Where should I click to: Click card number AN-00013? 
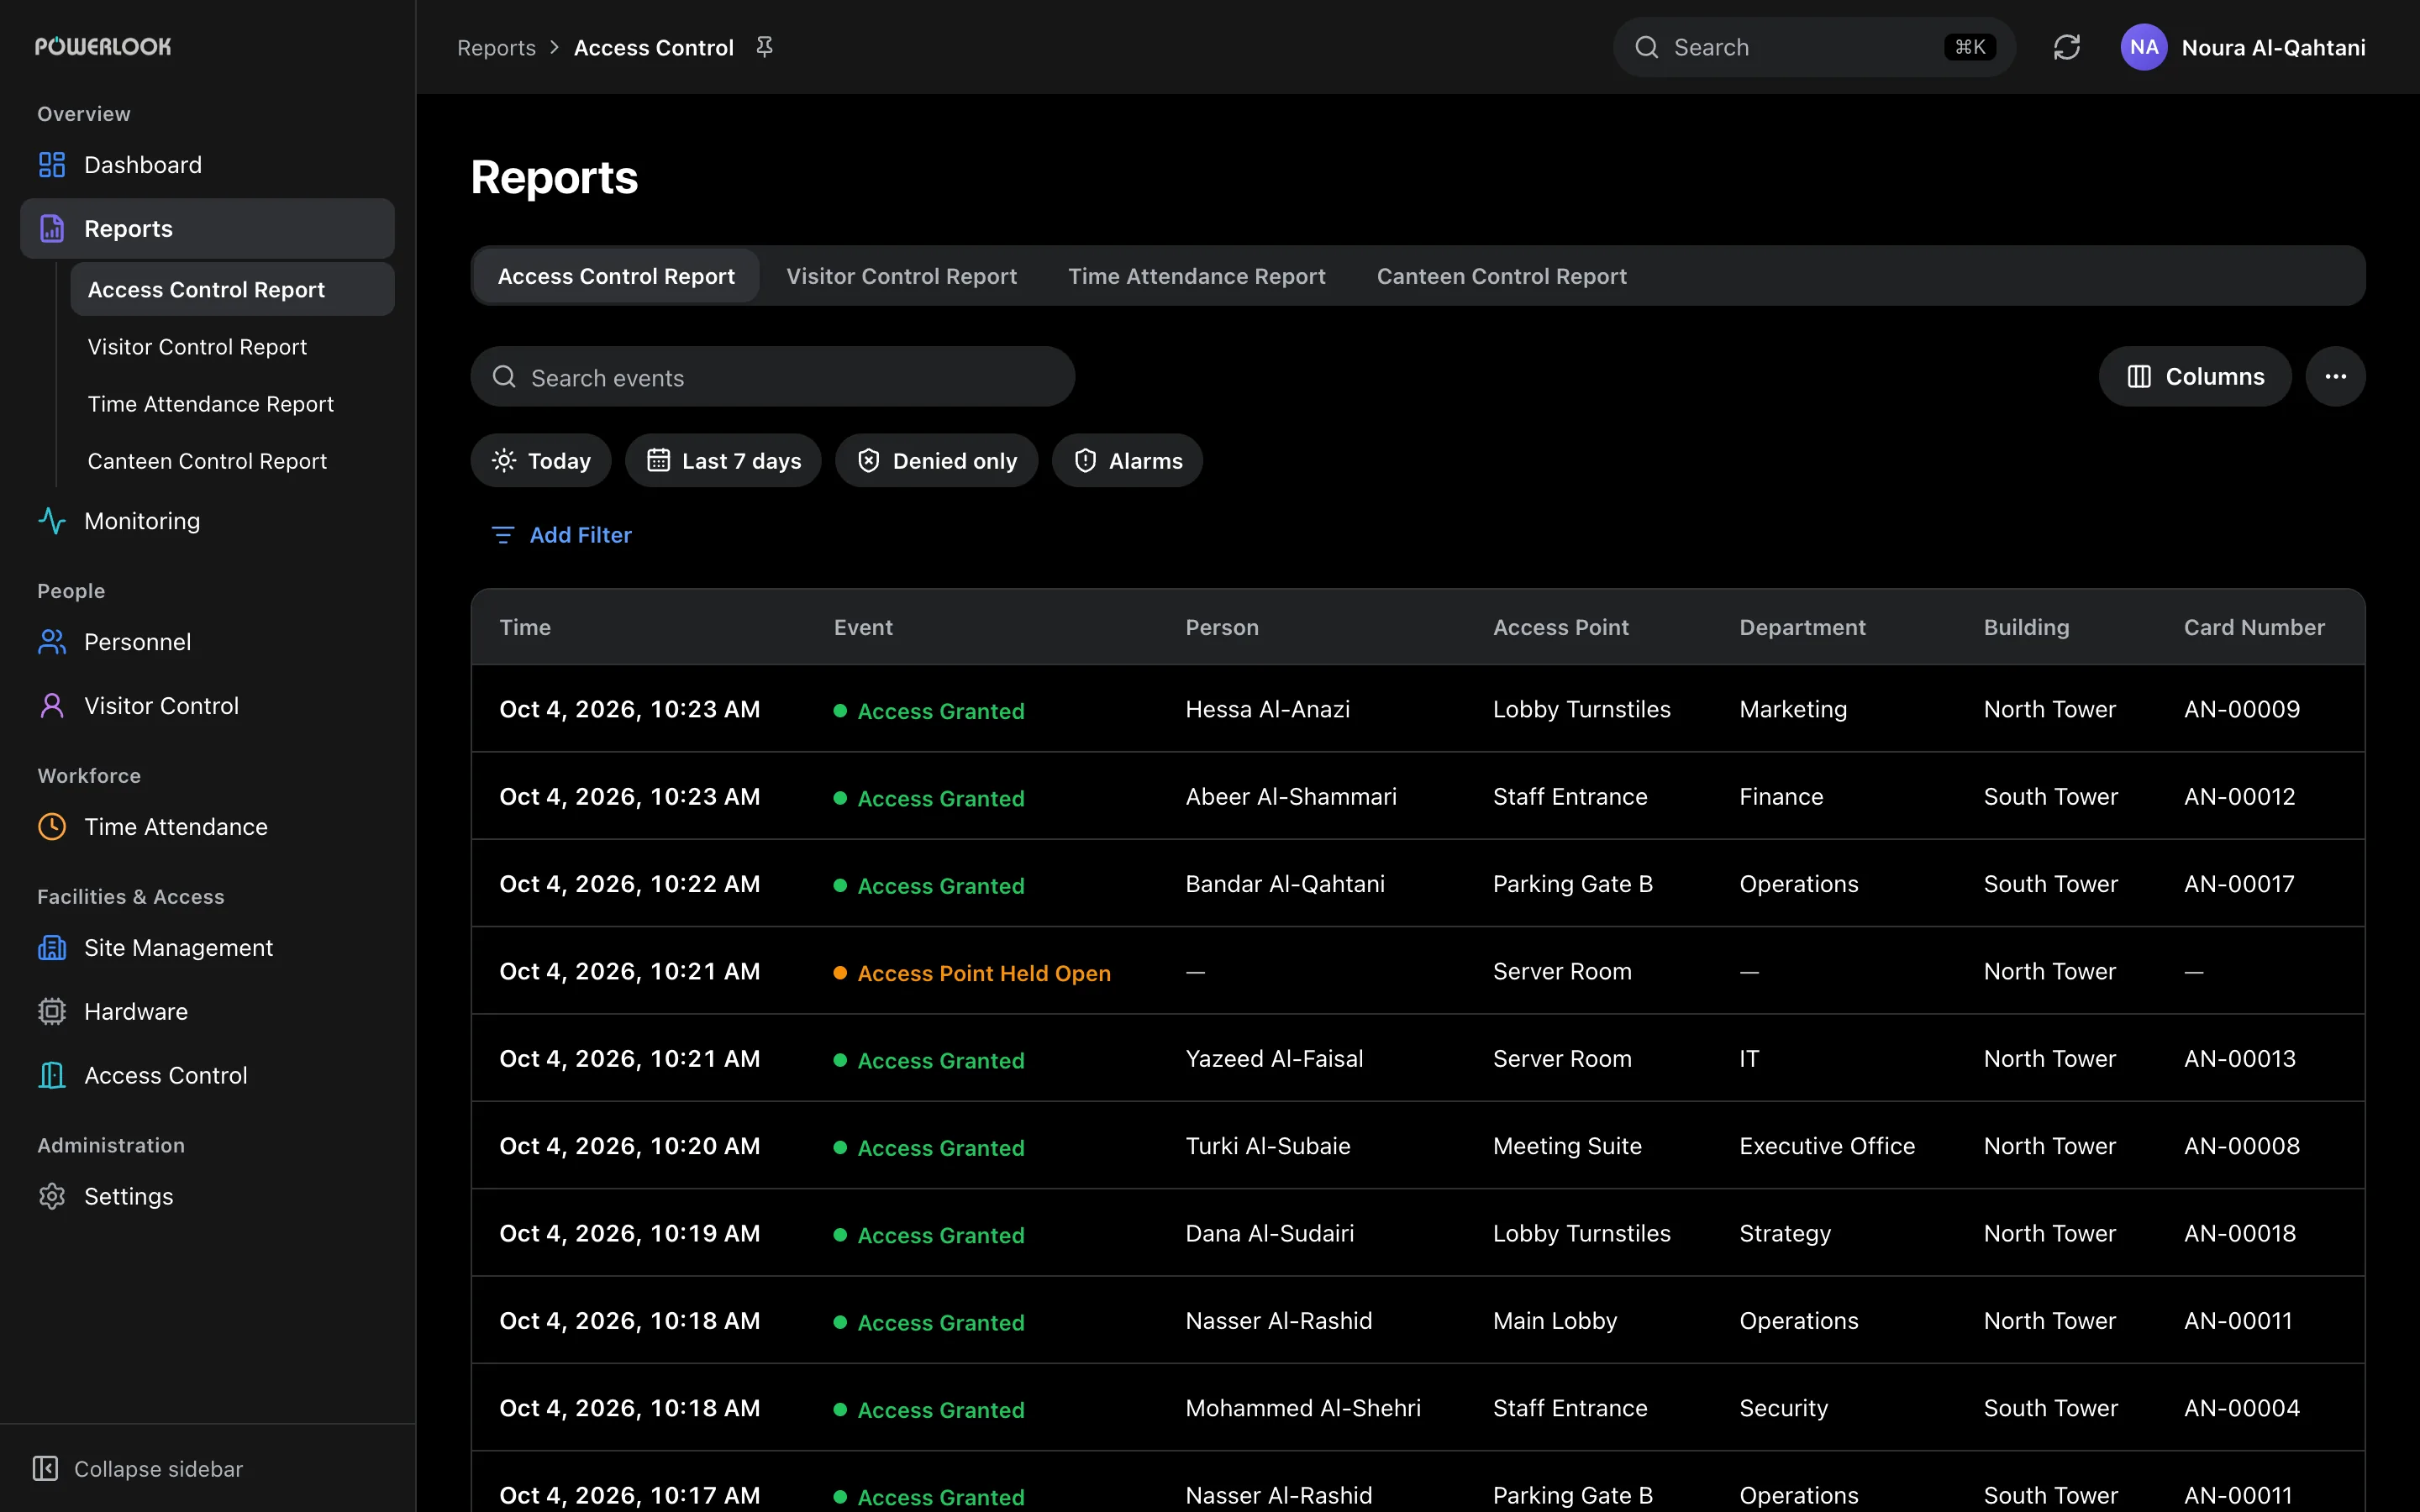coord(2240,1058)
